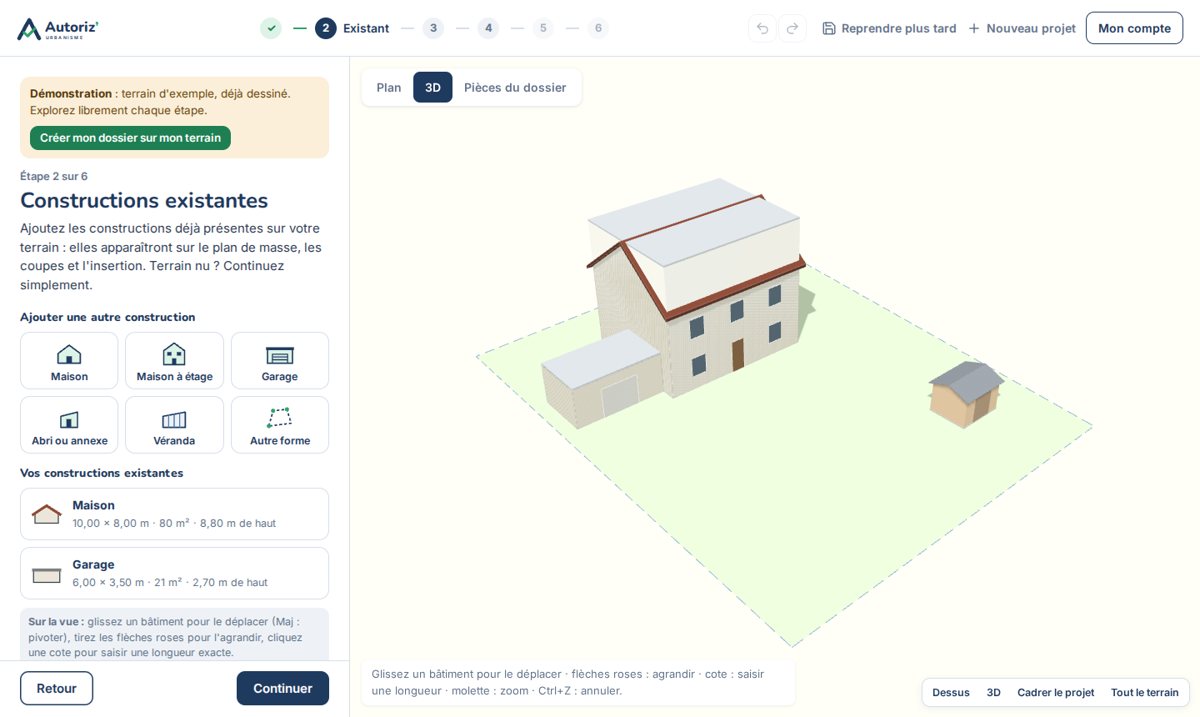Click the Continuer button
The height and width of the screenshot is (717, 1200).
tap(283, 688)
